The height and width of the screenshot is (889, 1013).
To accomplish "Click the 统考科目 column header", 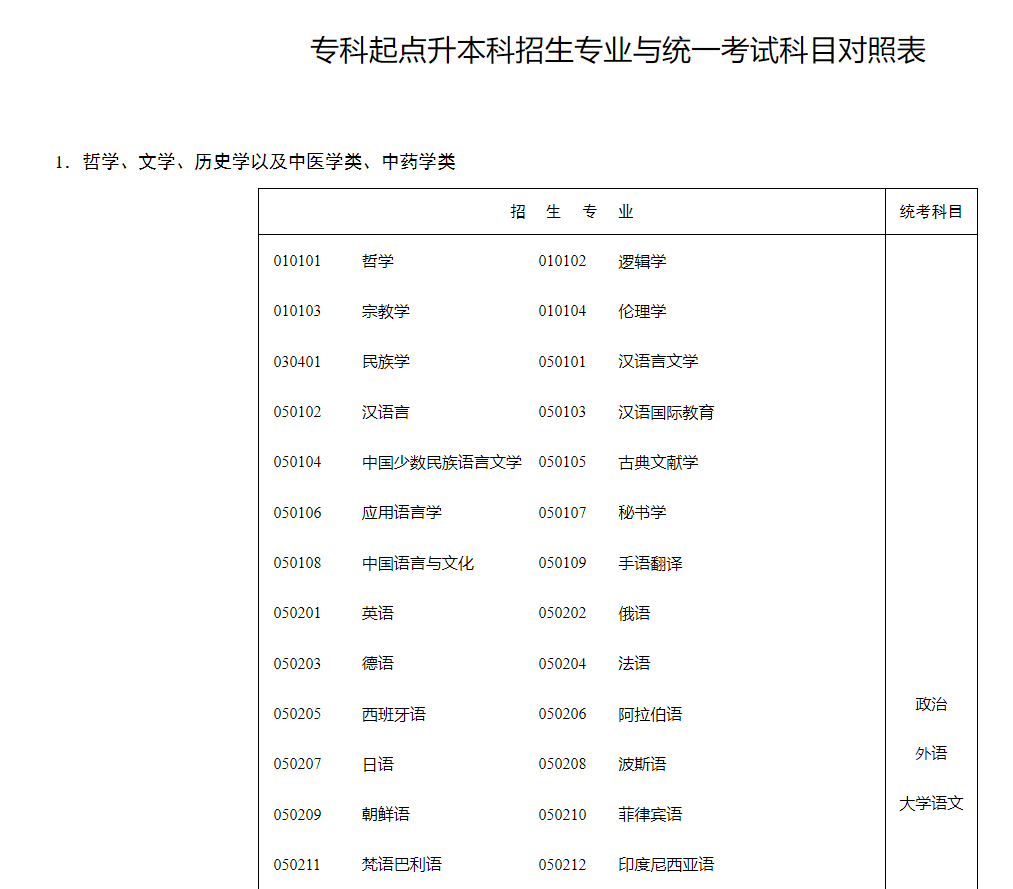I will [930, 211].
